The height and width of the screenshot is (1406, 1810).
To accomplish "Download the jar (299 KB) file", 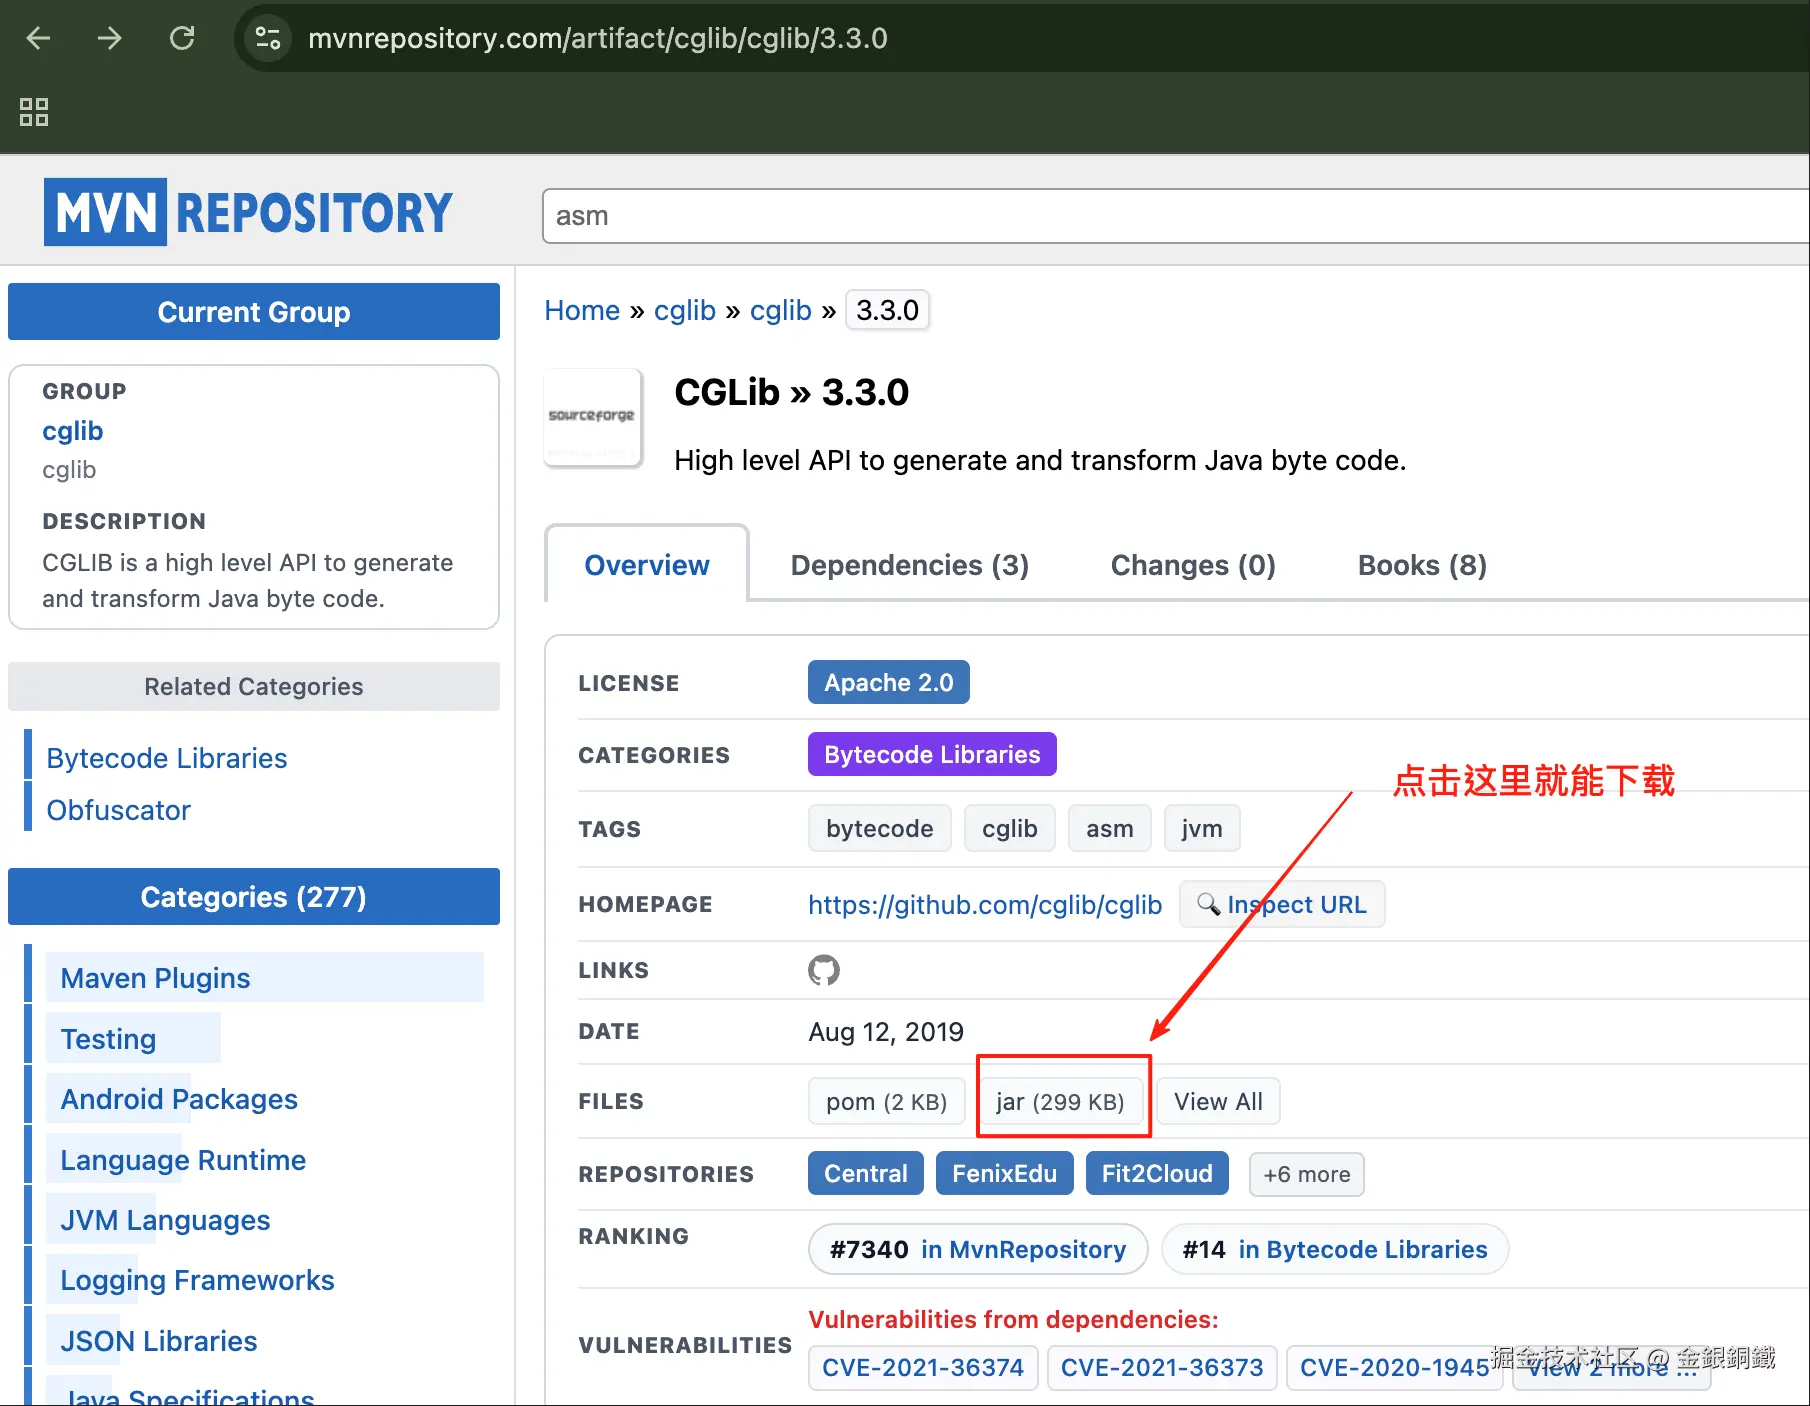I will click(x=1060, y=1101).
